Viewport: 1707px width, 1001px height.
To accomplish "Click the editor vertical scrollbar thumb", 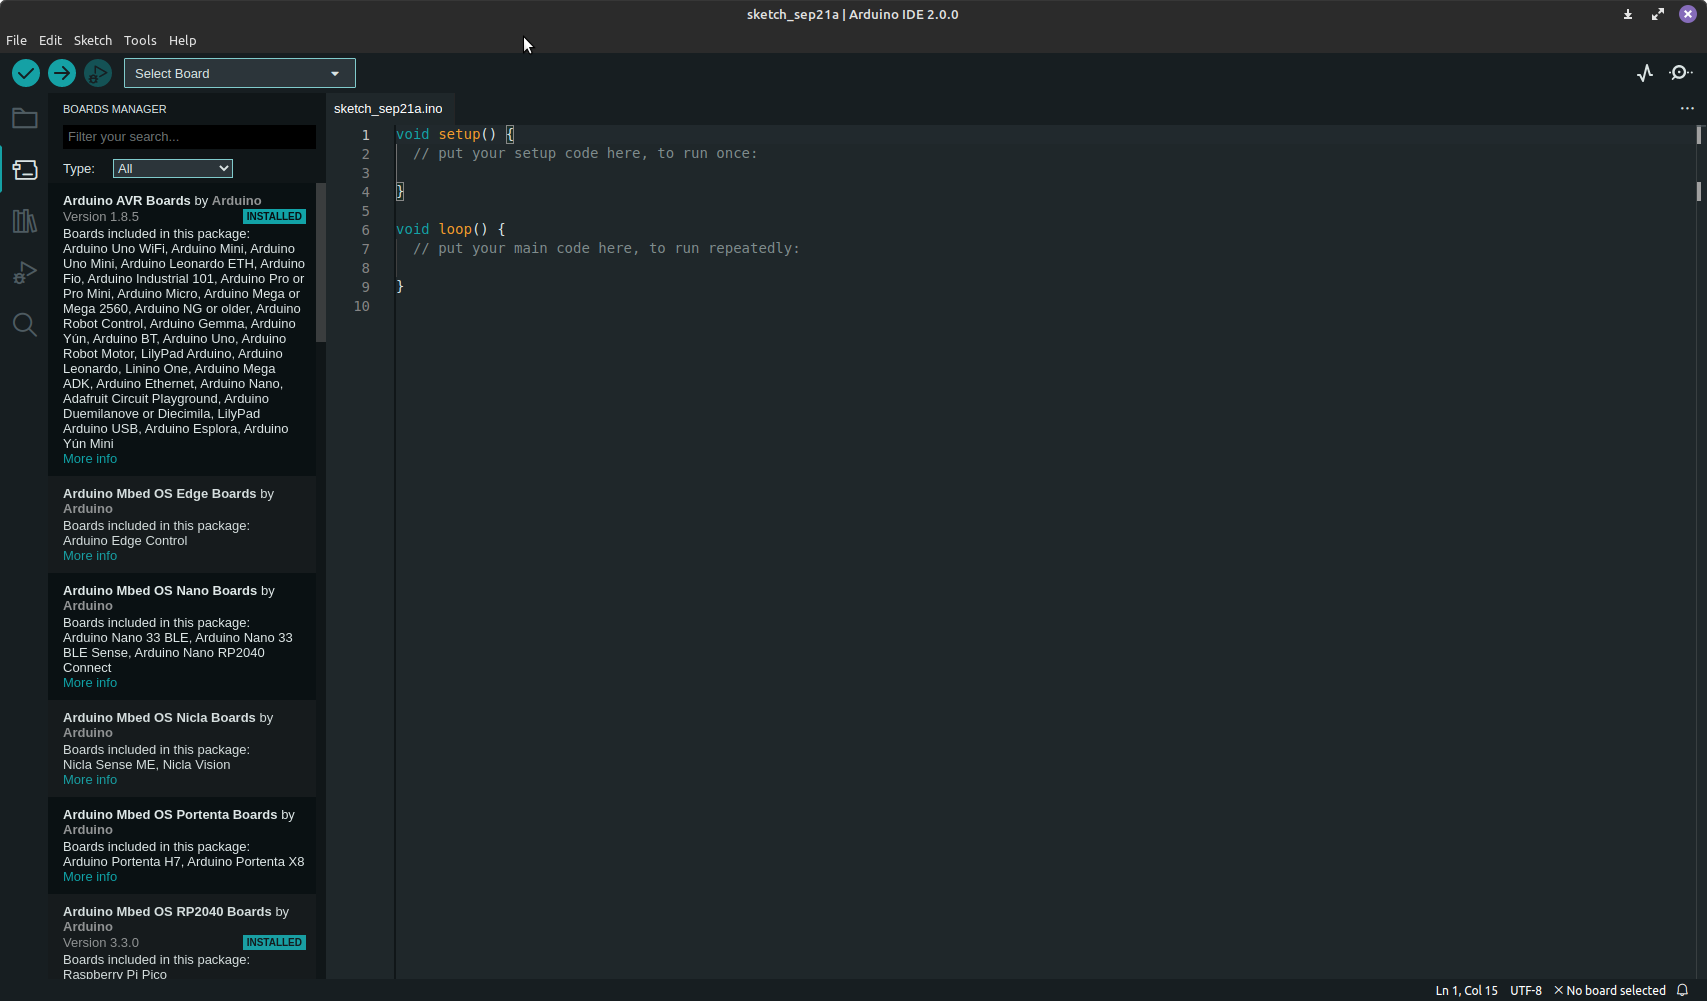I will 1698,134.
